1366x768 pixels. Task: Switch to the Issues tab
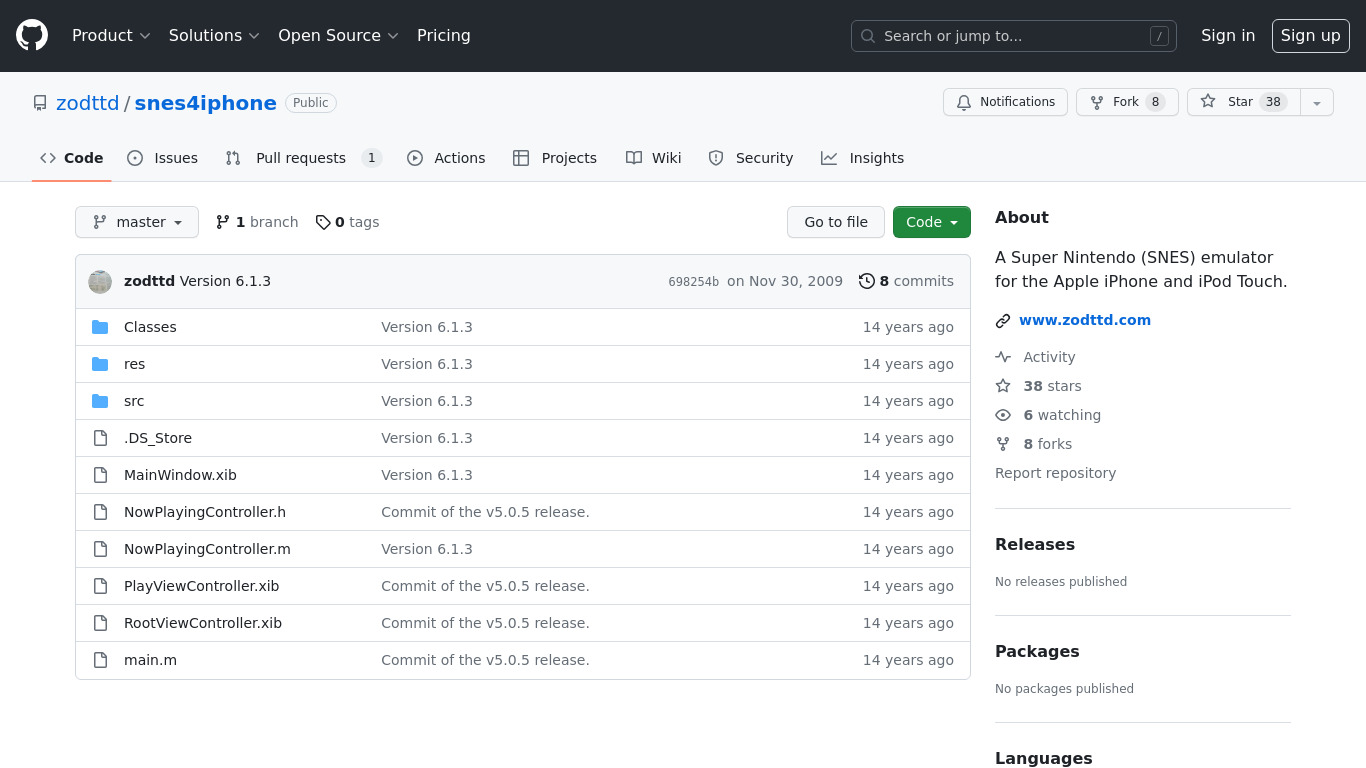tap(162, 158)
